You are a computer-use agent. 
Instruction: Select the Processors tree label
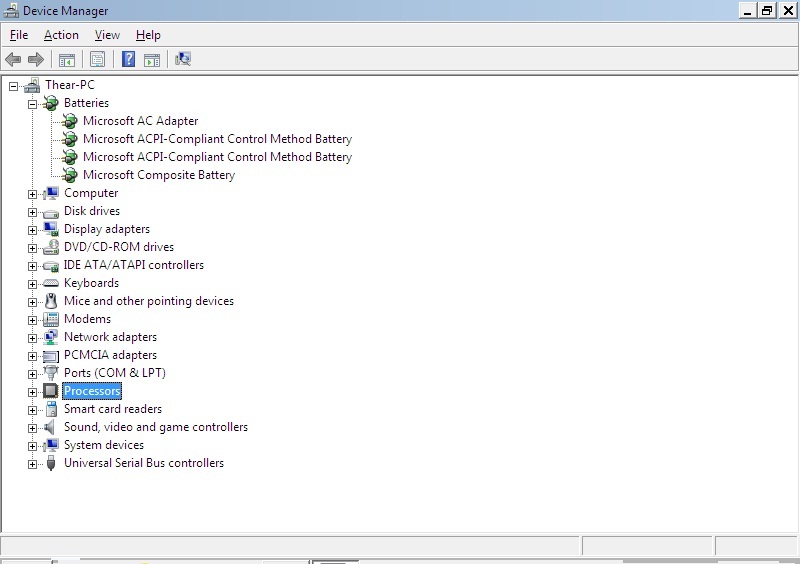(92, 391)
